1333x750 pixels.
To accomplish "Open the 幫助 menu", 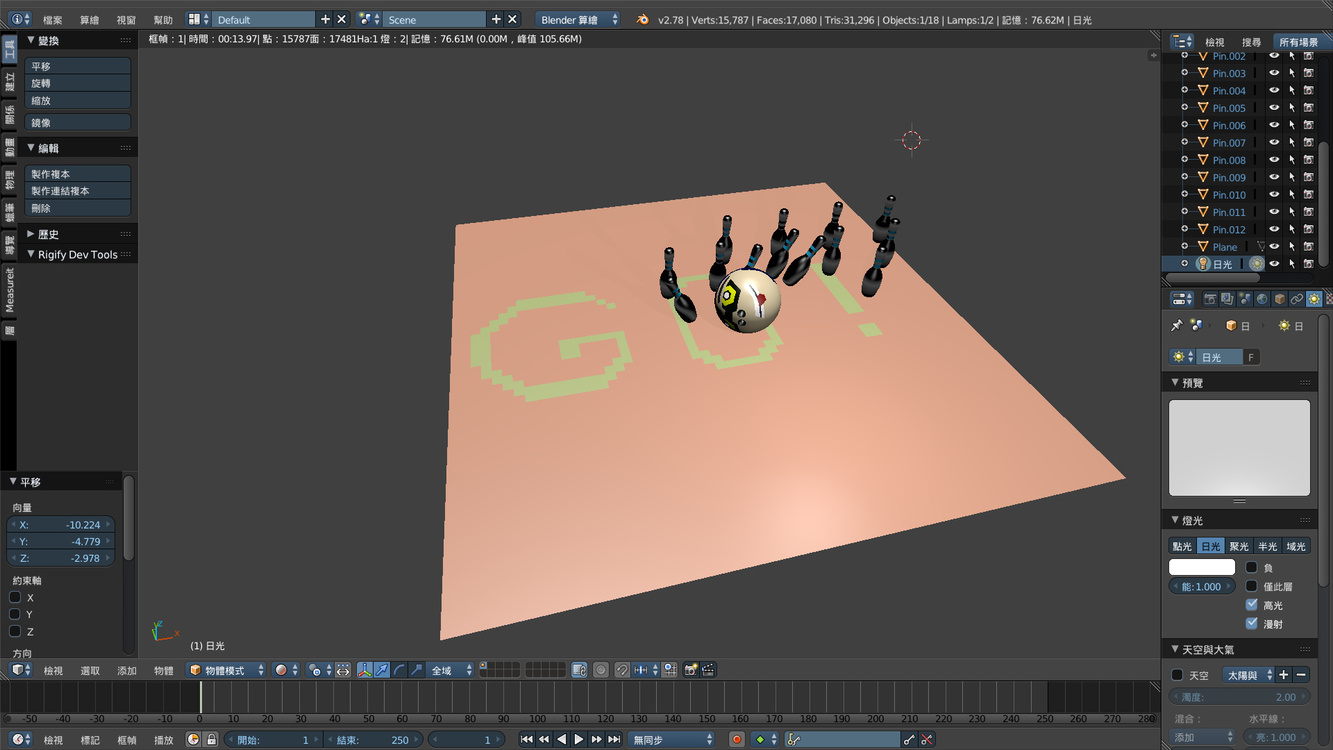I will click(163, 20).
